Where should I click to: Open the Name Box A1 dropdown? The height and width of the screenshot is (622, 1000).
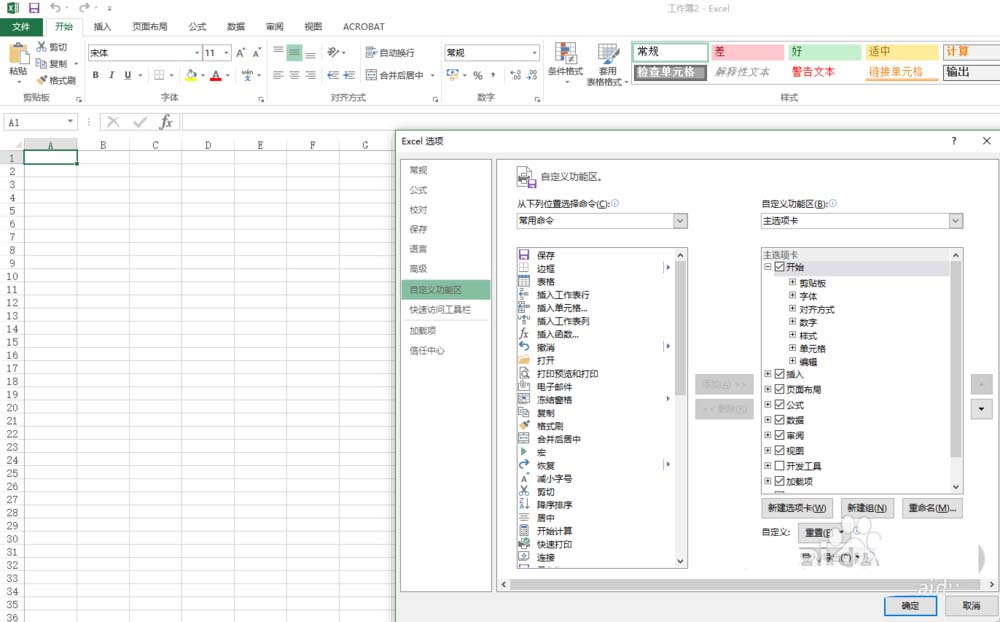[70, 122]
